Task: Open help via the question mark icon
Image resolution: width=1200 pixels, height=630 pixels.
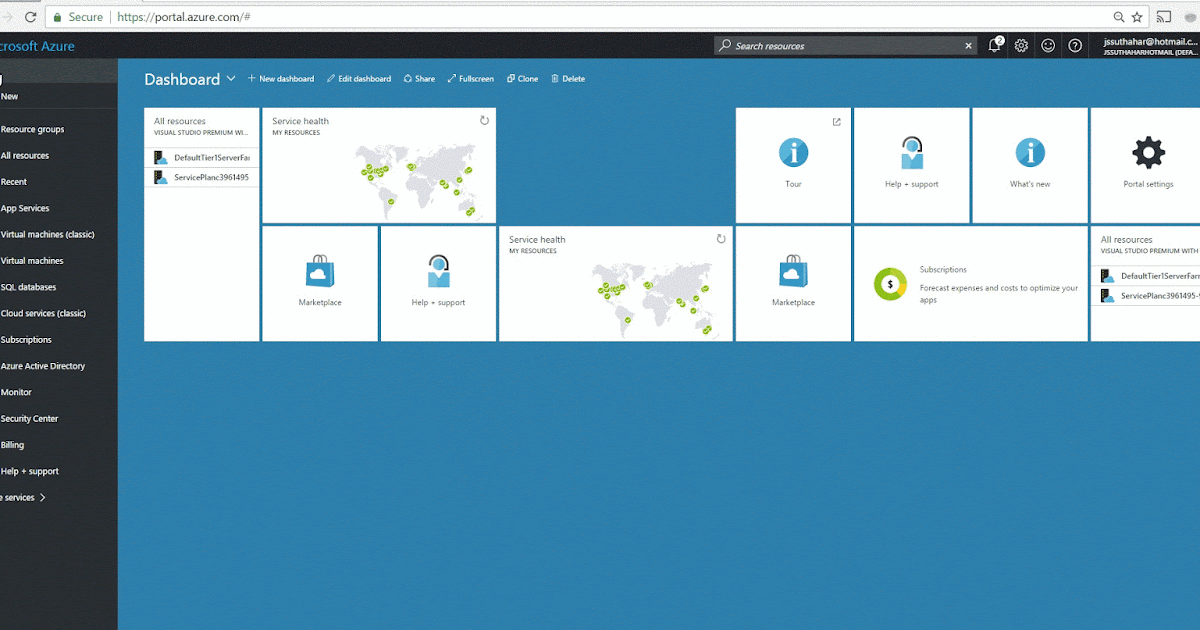Action: pyautogui.click(x=1075, y=45)
